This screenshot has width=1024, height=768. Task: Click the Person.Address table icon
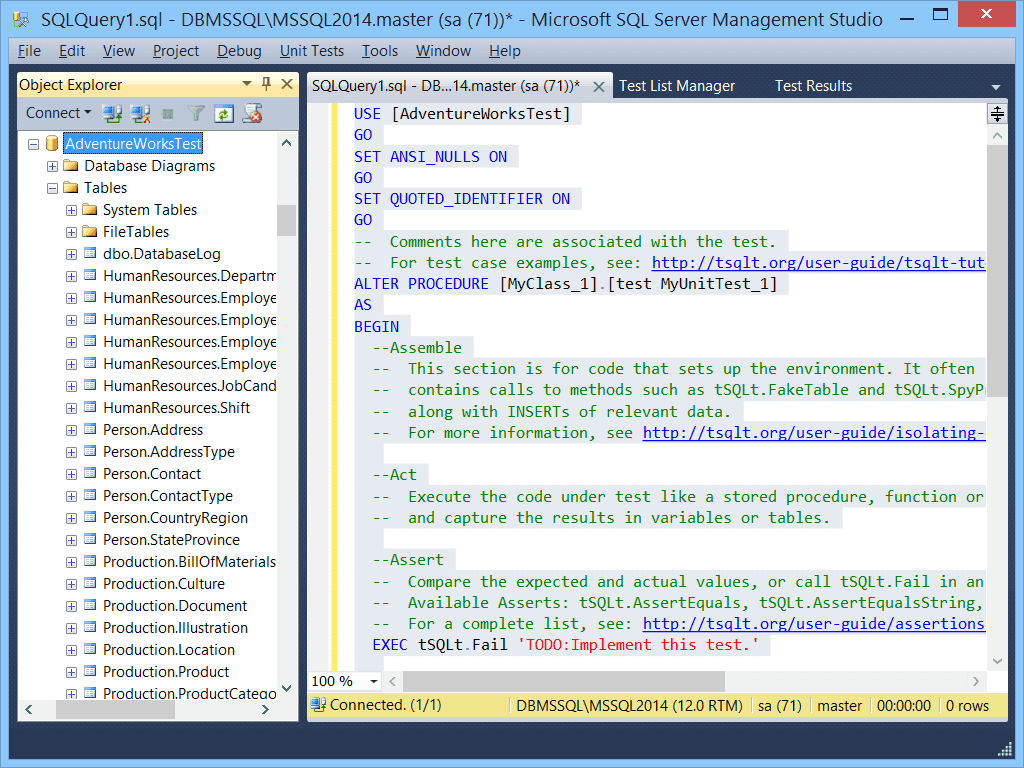pos(90,430)
